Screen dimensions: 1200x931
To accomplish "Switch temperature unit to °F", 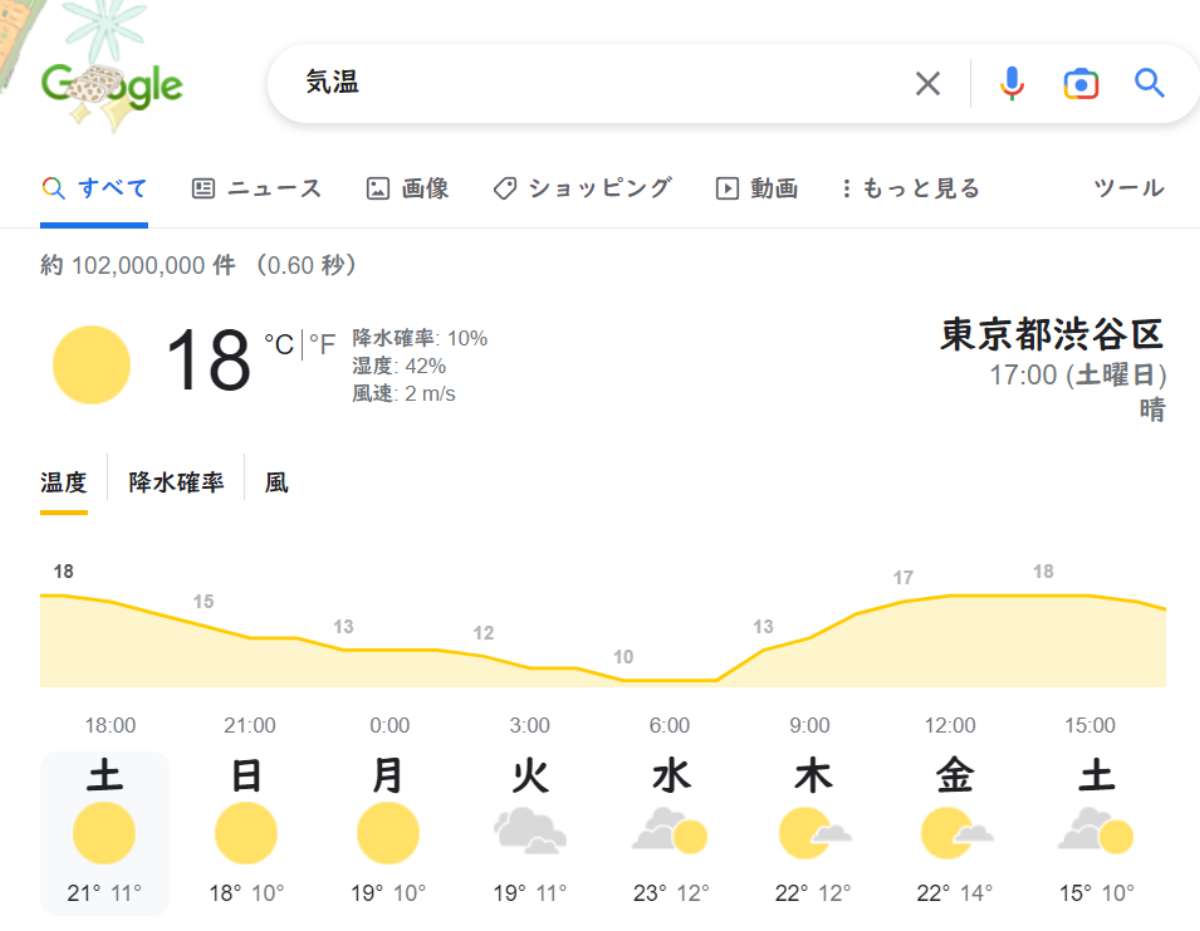I will 322,345.
